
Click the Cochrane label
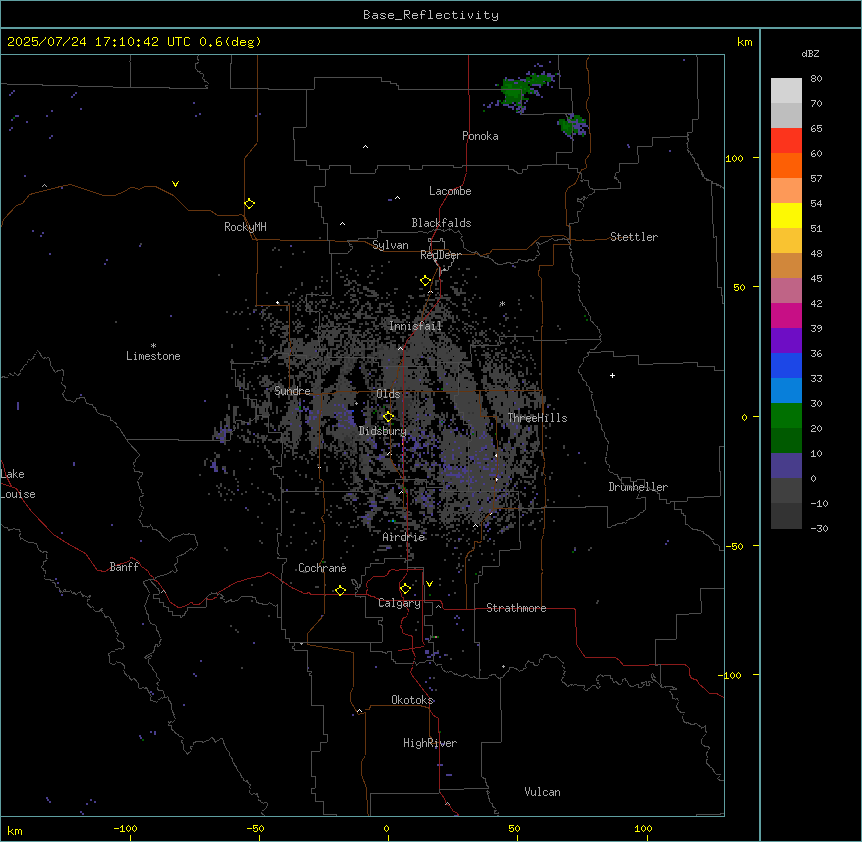point(322,568)
